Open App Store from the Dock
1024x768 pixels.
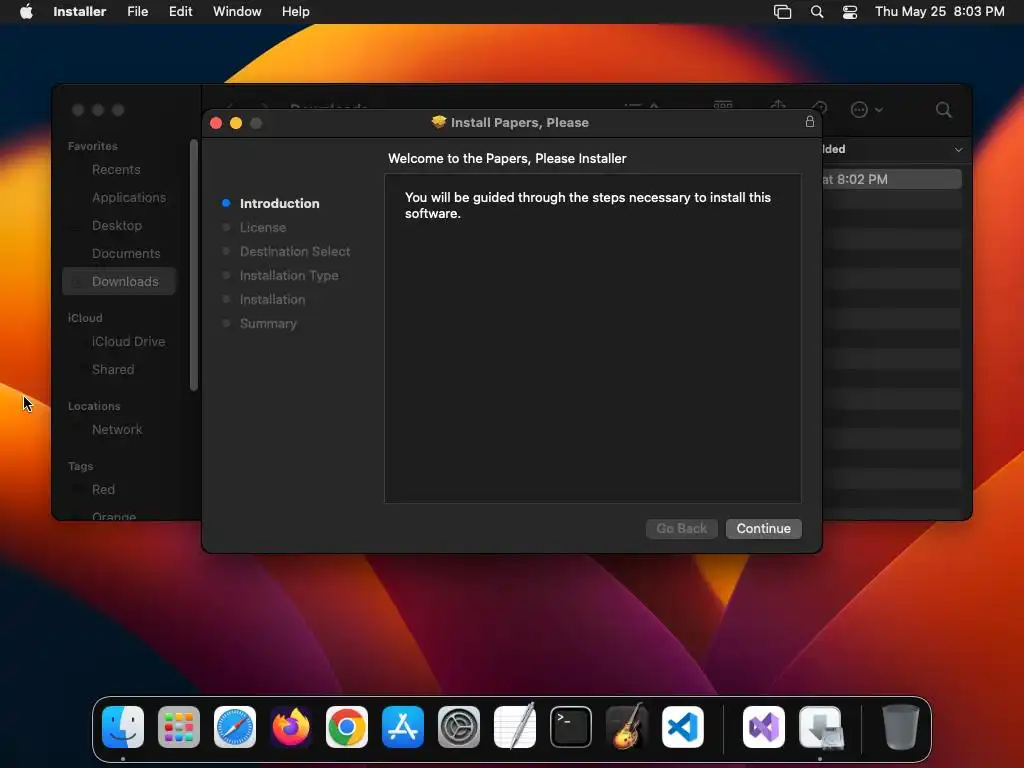pyautogui.click(x=403, y=726)
